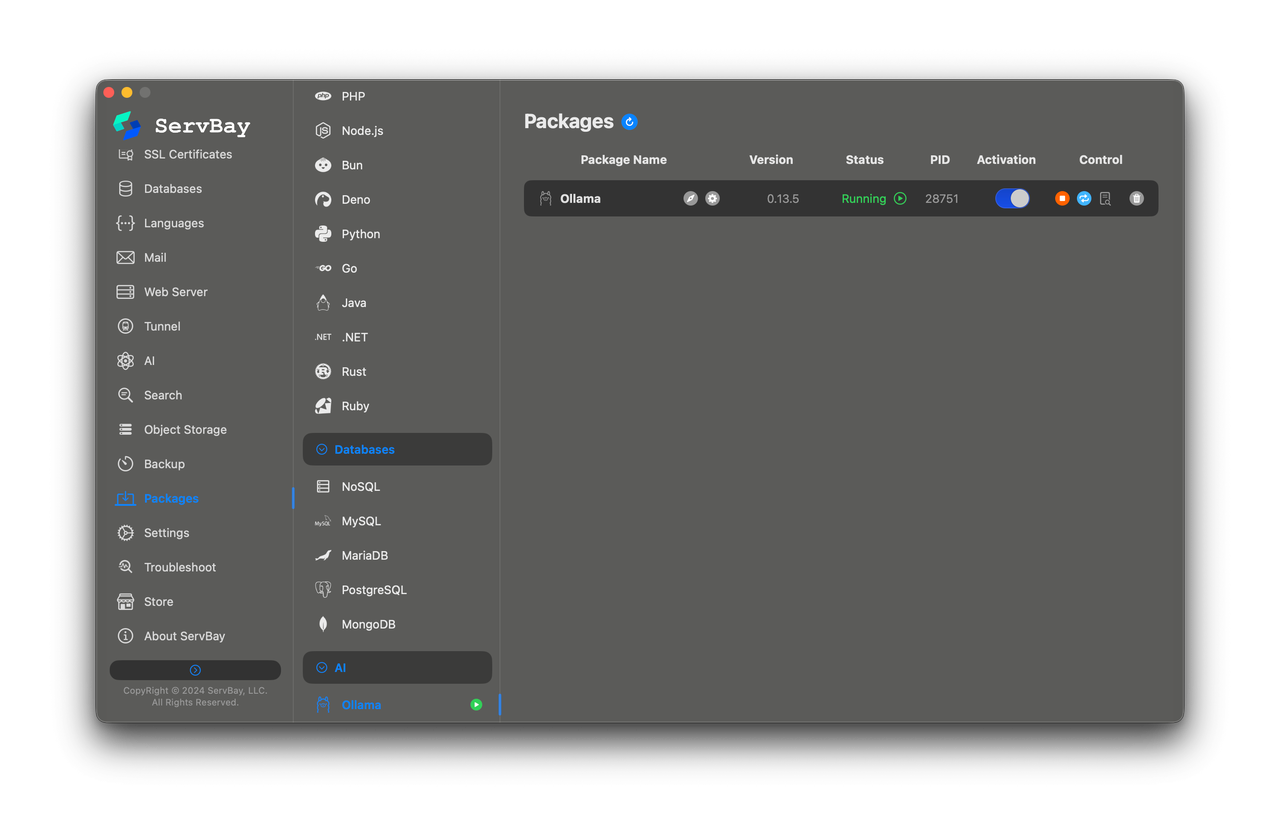Image resolution: width=1280 pixels, height=835 pixels.
Task: Restart the Ollama service
Action: coord(1084,199)
